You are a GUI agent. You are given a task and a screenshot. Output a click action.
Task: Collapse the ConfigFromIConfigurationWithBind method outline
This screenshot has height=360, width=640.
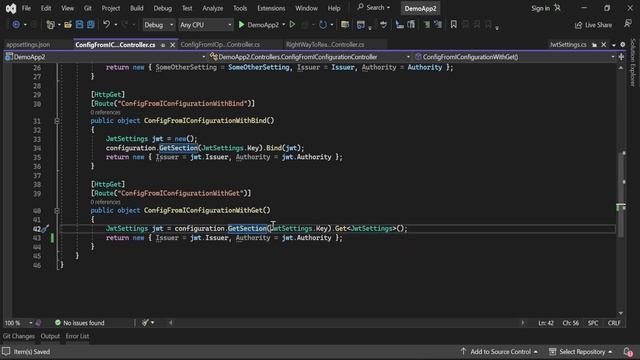[57, 121]
